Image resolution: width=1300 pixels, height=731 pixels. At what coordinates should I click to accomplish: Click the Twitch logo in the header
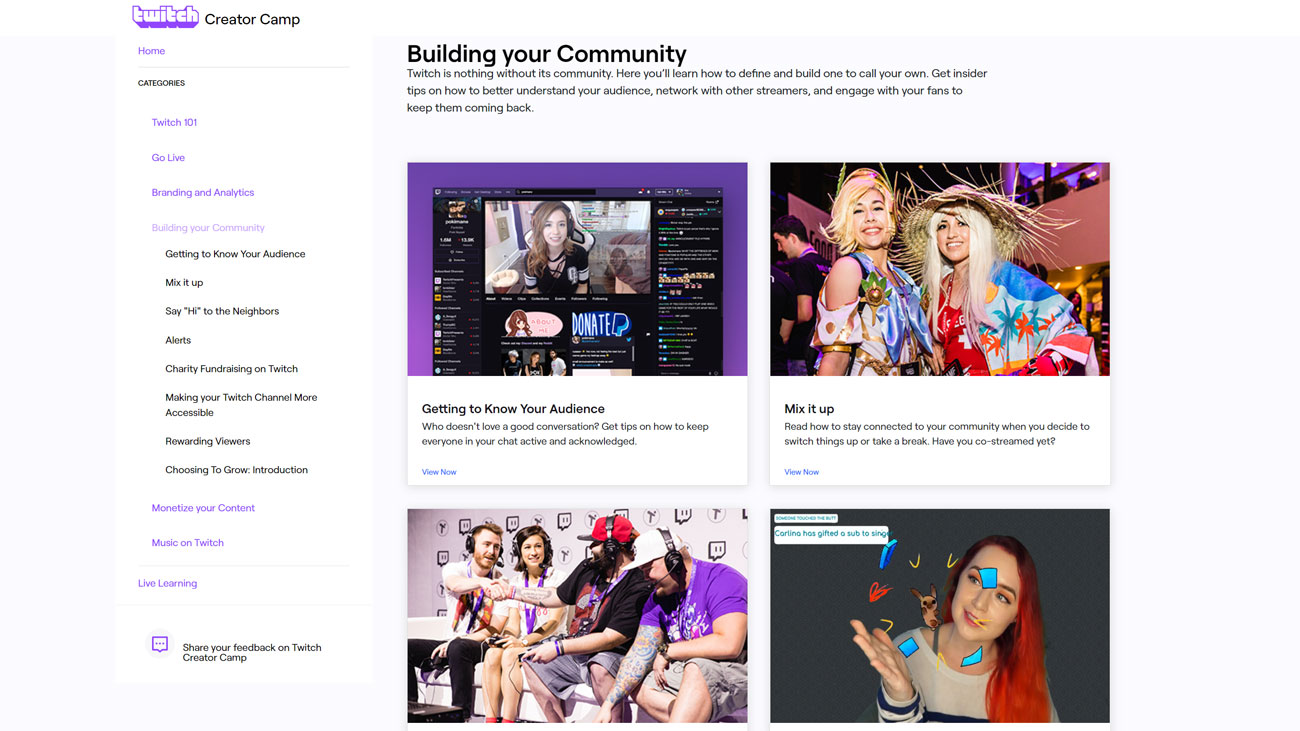[165, 17]
